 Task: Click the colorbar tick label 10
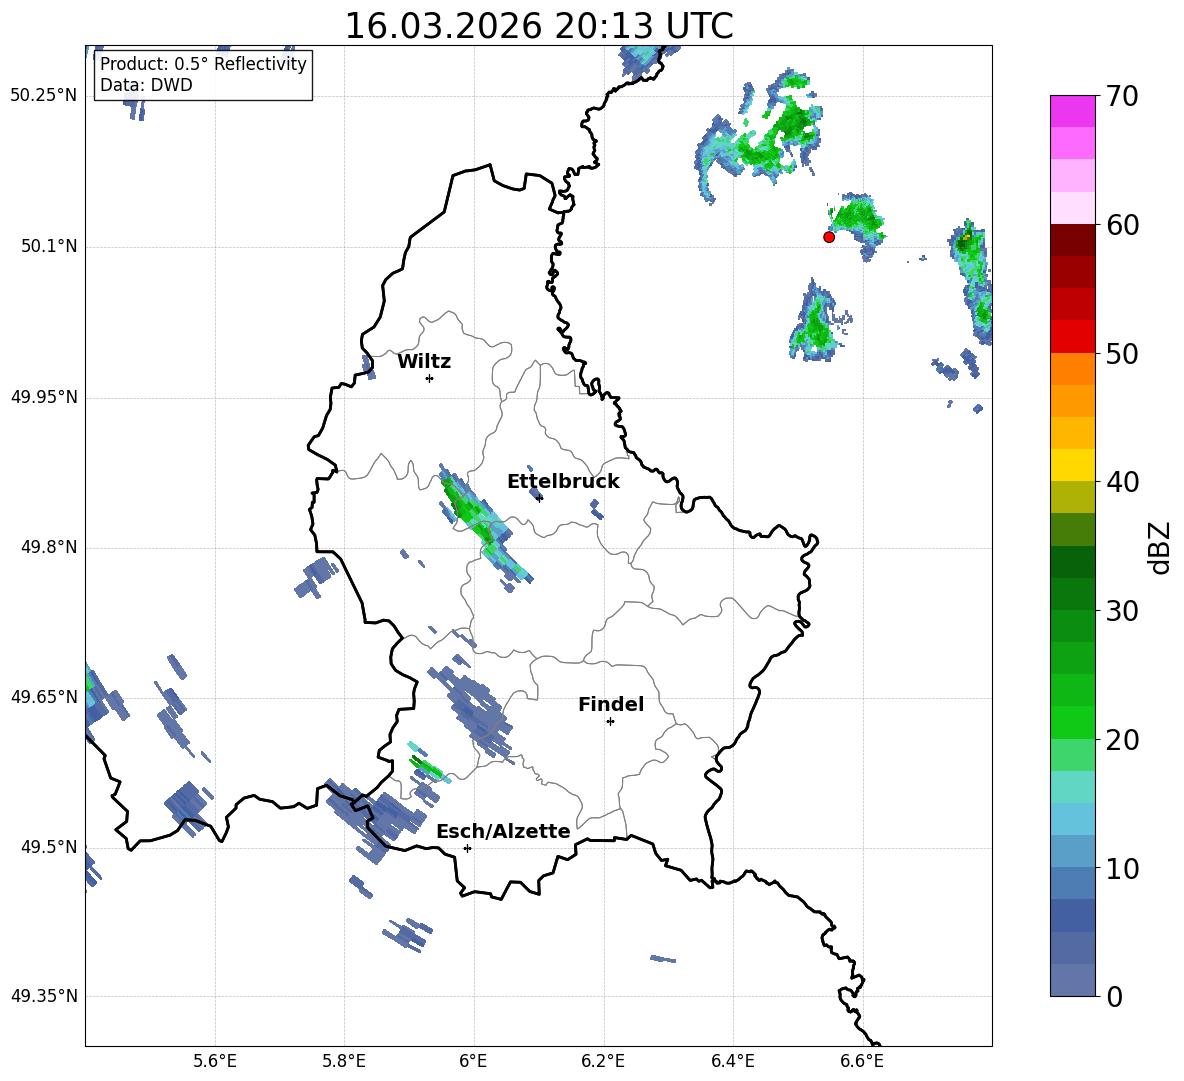(x=1122, y=868)
